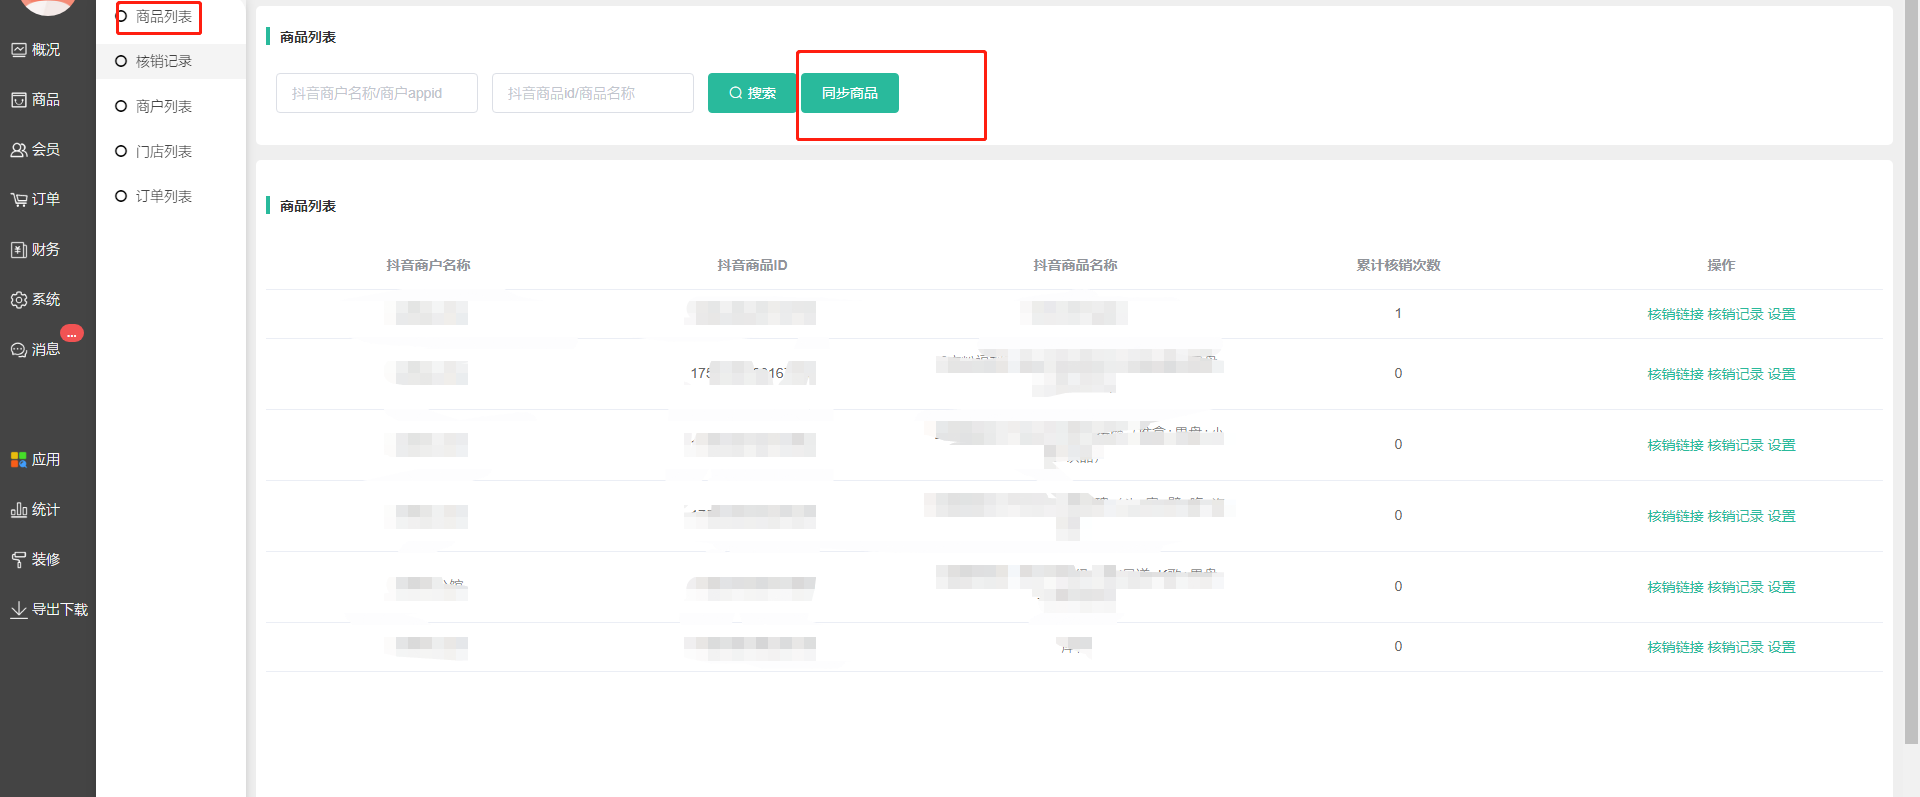This screenshot has width=1920, height=797.
Task: Click the 导出下载 export download icon
Action: pyautogui.click(x=19, y=610)
